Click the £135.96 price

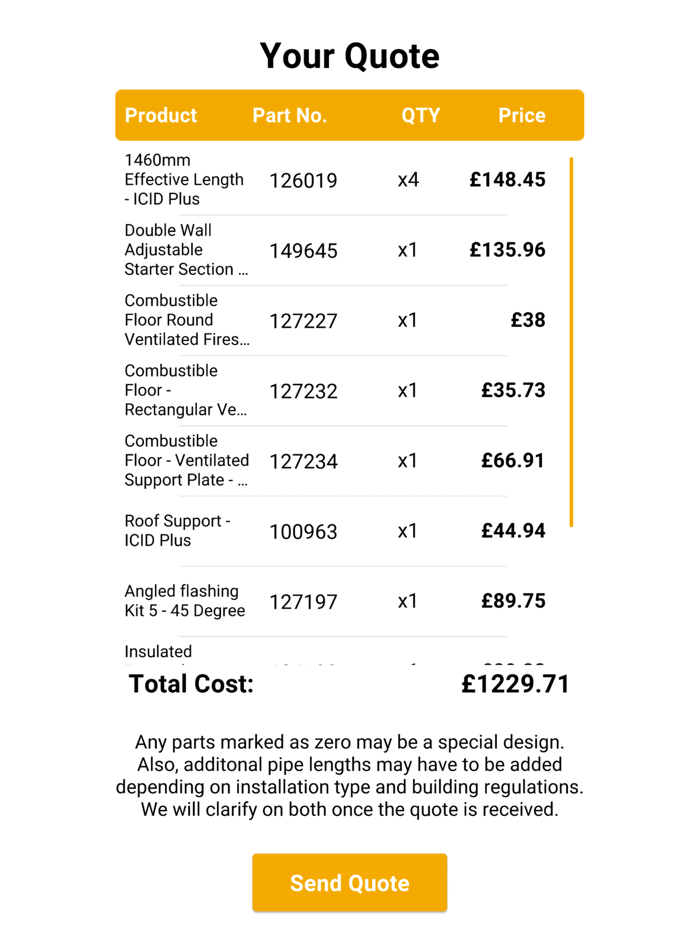507,250
